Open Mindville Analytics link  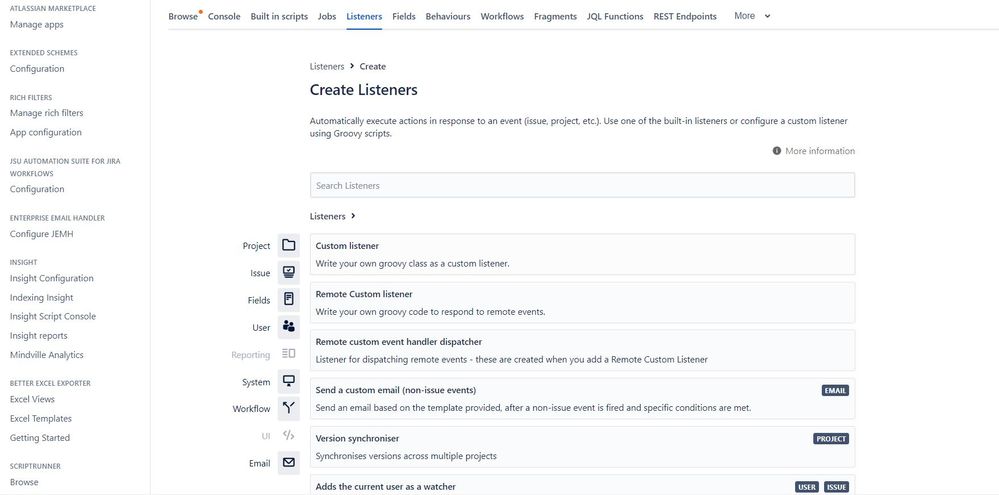coord(47,355)
